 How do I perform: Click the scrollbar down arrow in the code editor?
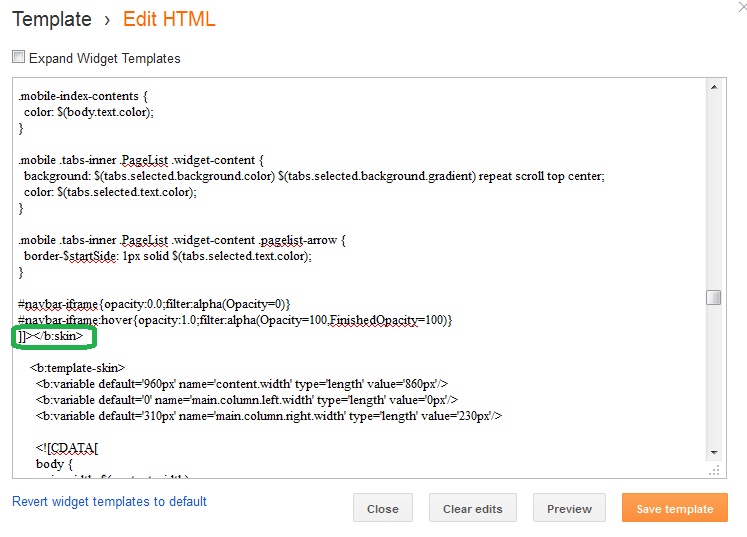(714, 452)
